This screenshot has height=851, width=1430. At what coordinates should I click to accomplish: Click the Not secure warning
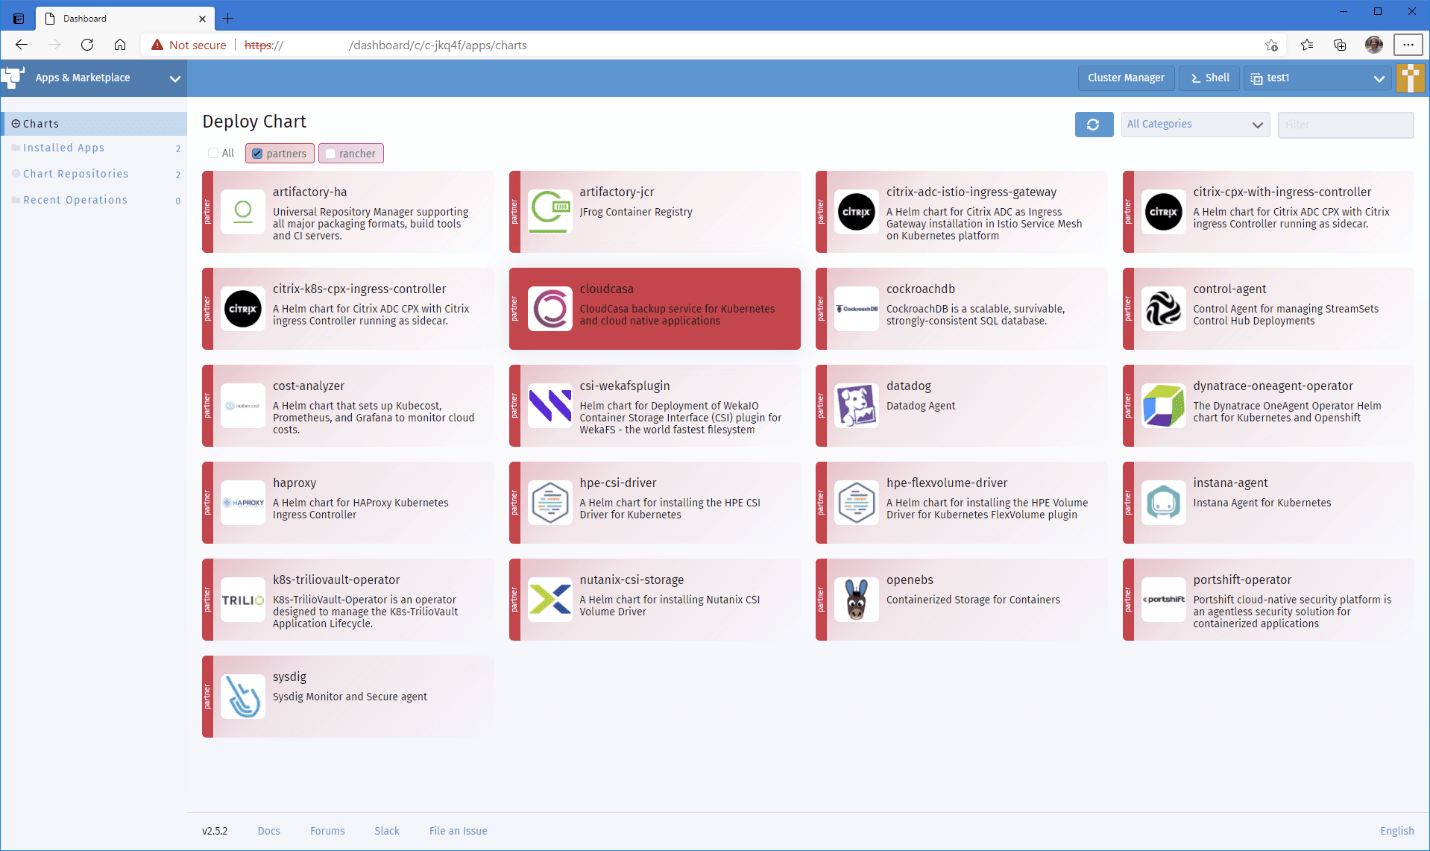click(x=189, y=44)
